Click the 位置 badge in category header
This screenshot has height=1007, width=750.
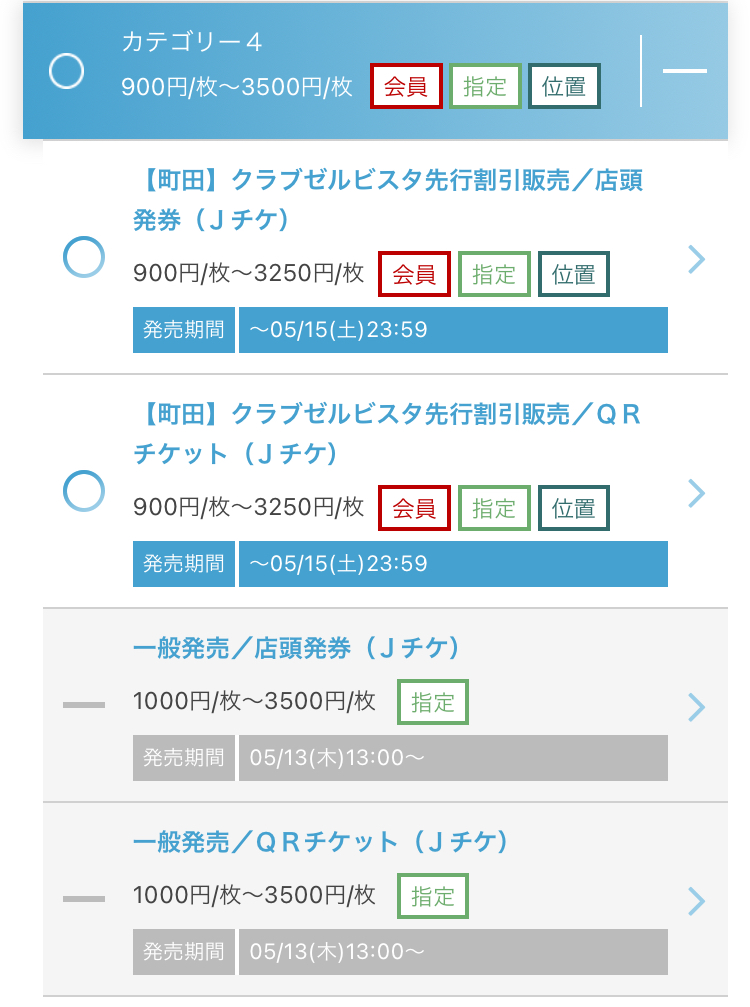[x=564, y=86]
